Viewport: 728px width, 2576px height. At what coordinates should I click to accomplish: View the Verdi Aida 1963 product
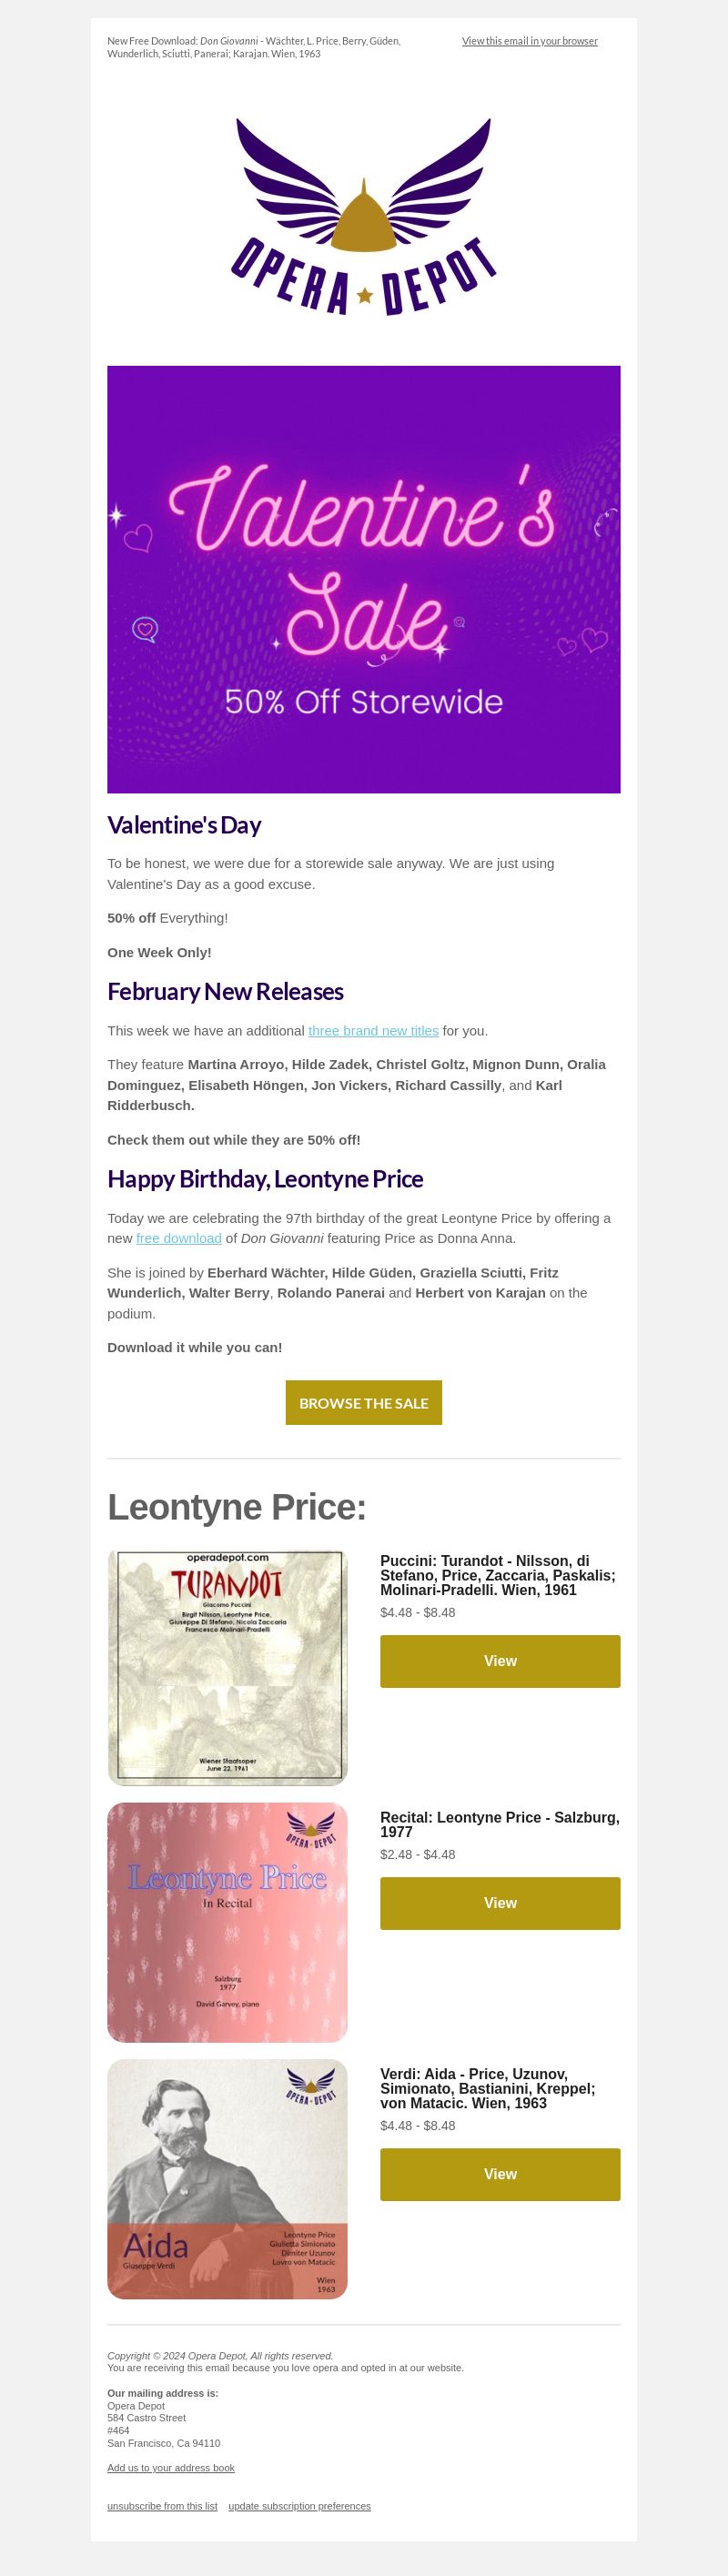pyautogui.click(x=500, y=2174)
